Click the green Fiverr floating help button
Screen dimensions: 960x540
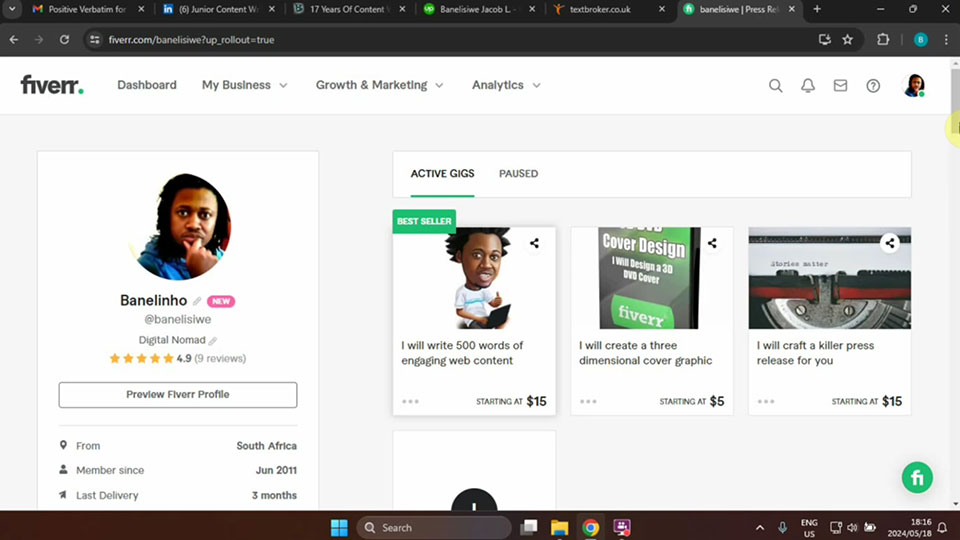click(x=917, y=478)
